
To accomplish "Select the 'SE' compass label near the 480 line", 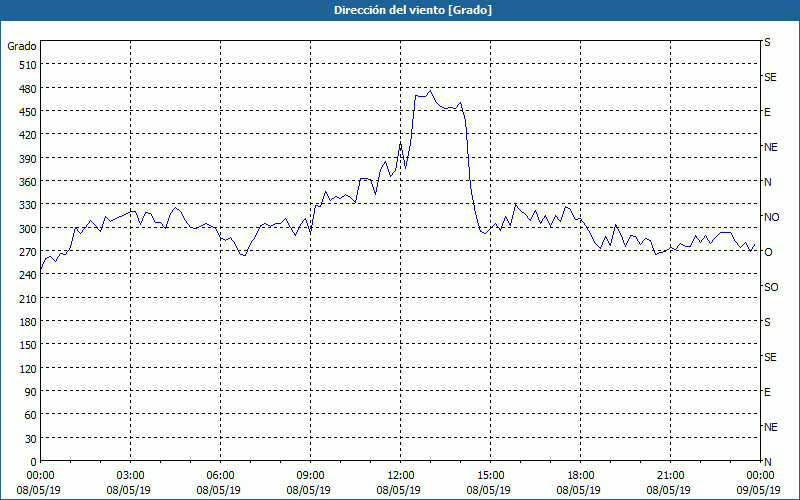I will 770,77.
